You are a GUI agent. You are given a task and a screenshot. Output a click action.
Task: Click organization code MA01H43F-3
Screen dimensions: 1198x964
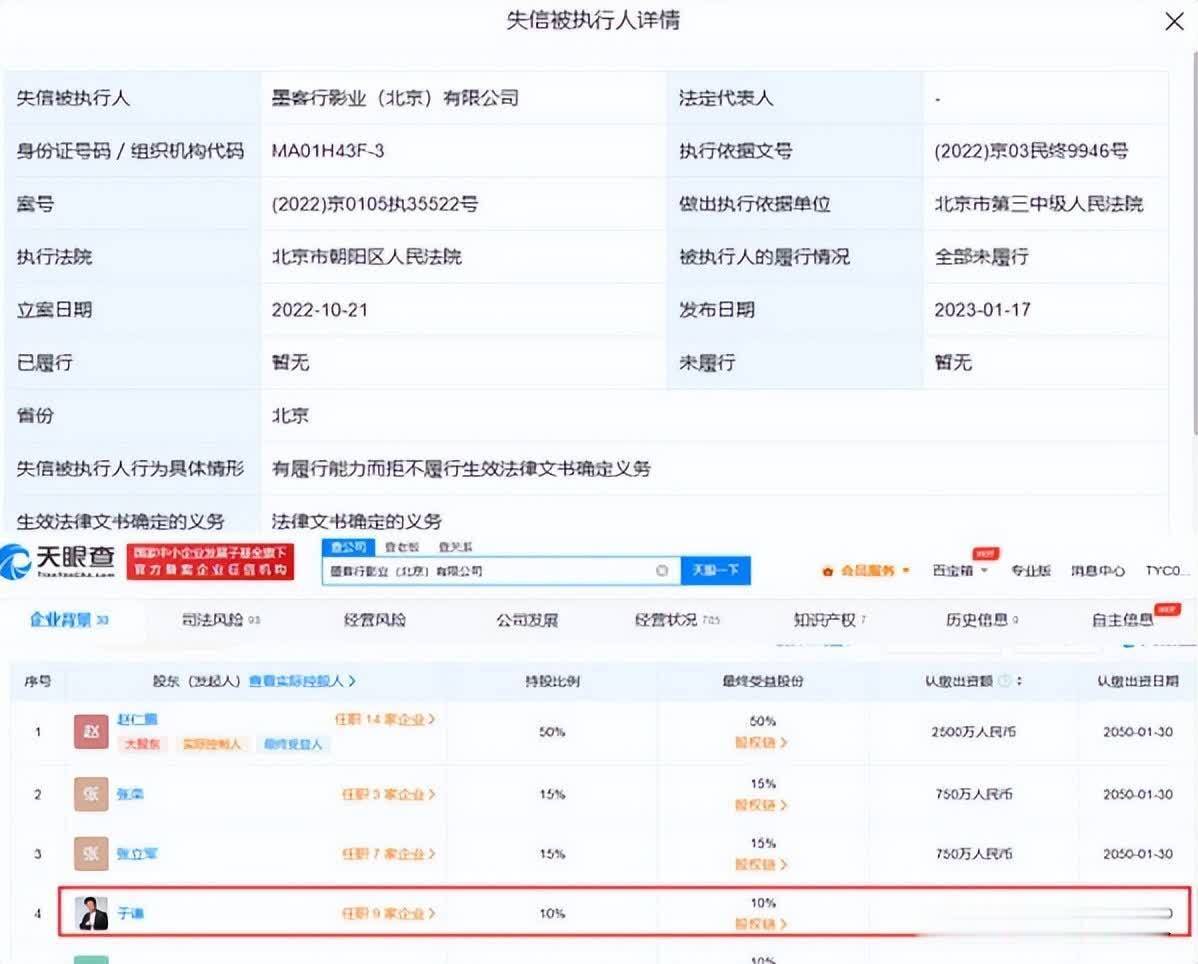point(328,151)
